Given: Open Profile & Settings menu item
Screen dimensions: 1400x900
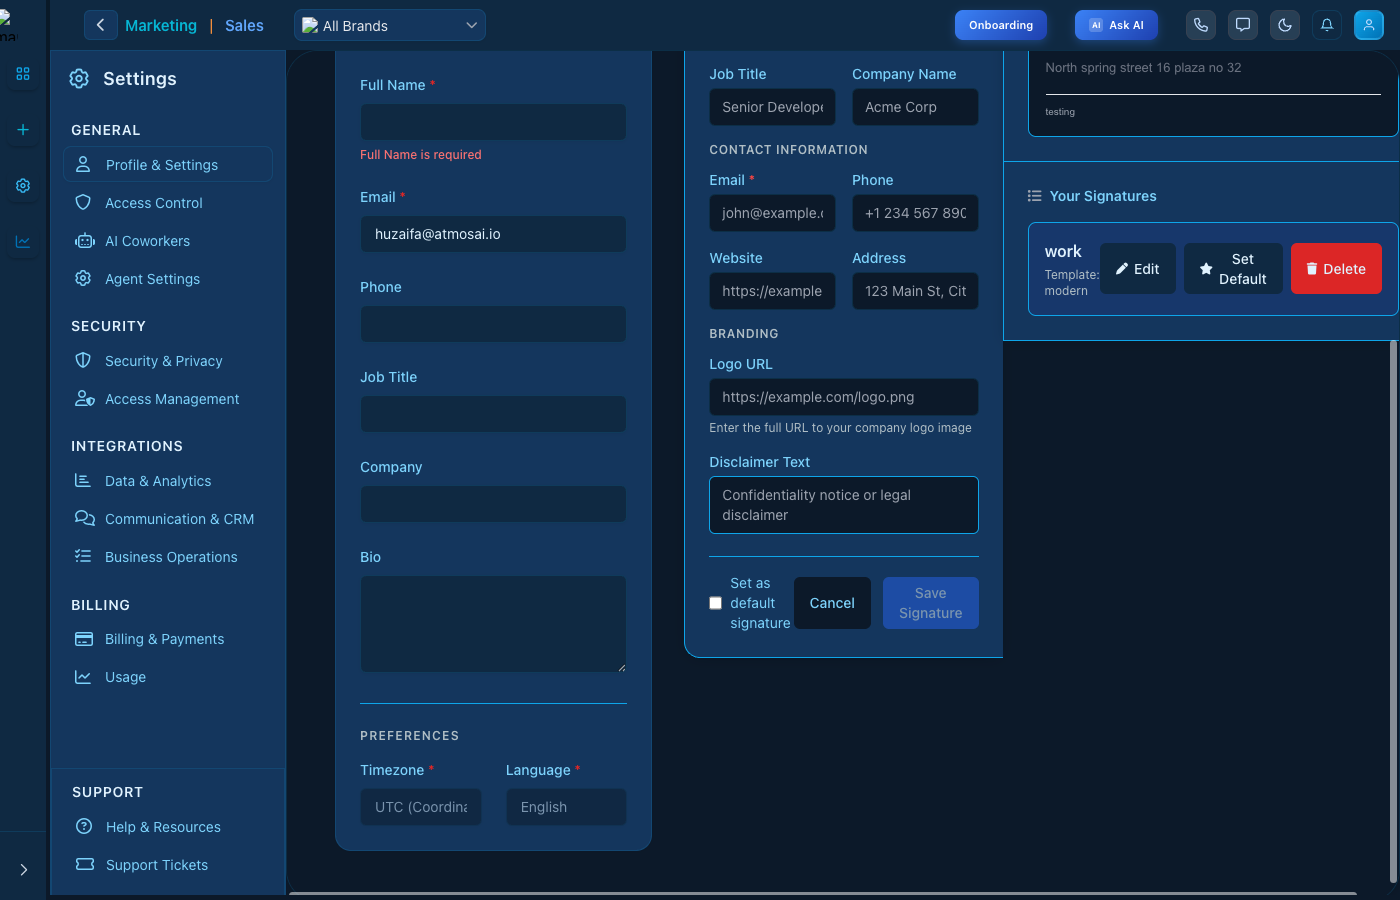Looking at the screenshot, I should point(168,164).
